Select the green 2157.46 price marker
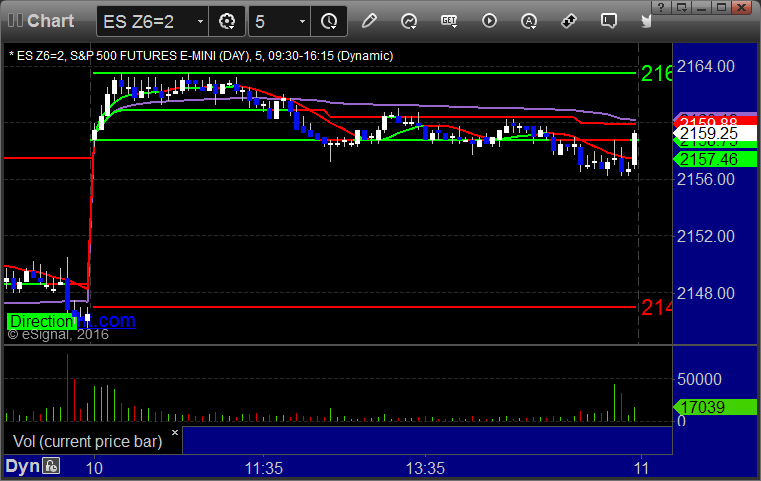The height and width of the screenshot is (481, 761). pos(715,159)
